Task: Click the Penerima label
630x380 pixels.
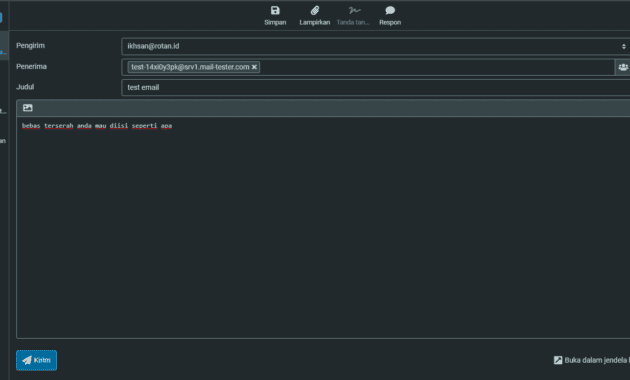Action: point(31,66)
